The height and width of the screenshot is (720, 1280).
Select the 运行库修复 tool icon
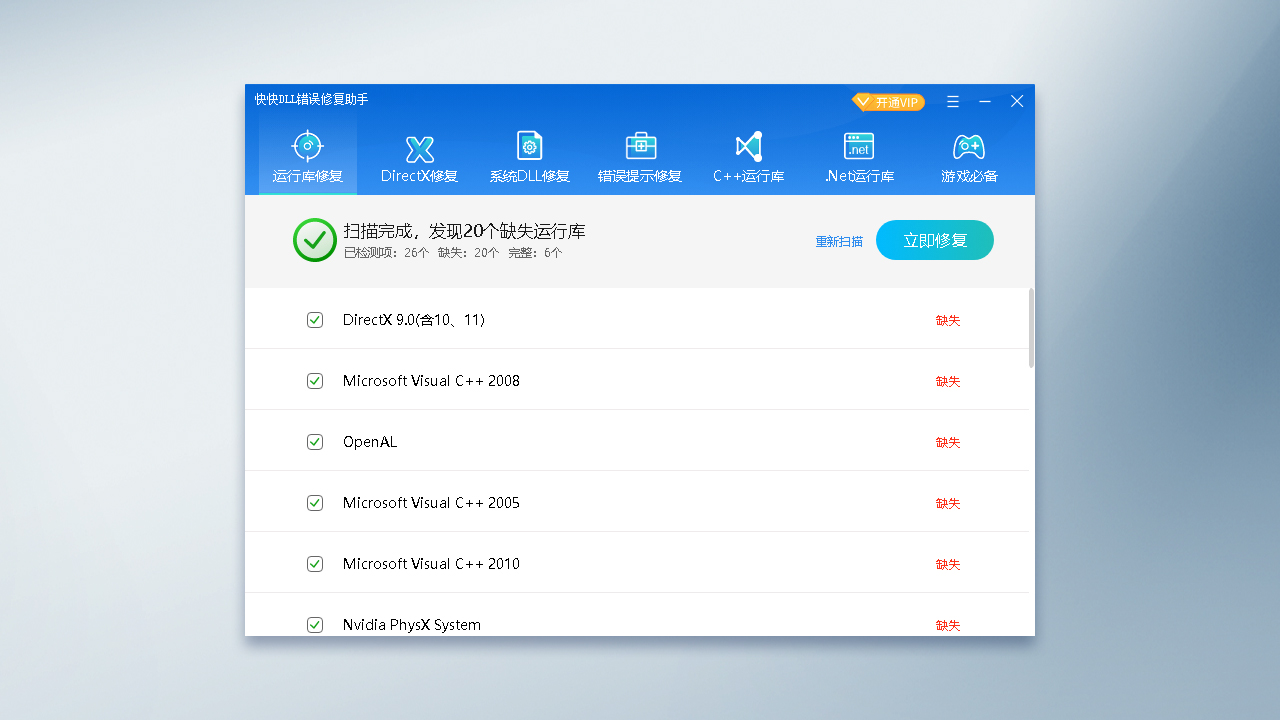pos(307,146)
